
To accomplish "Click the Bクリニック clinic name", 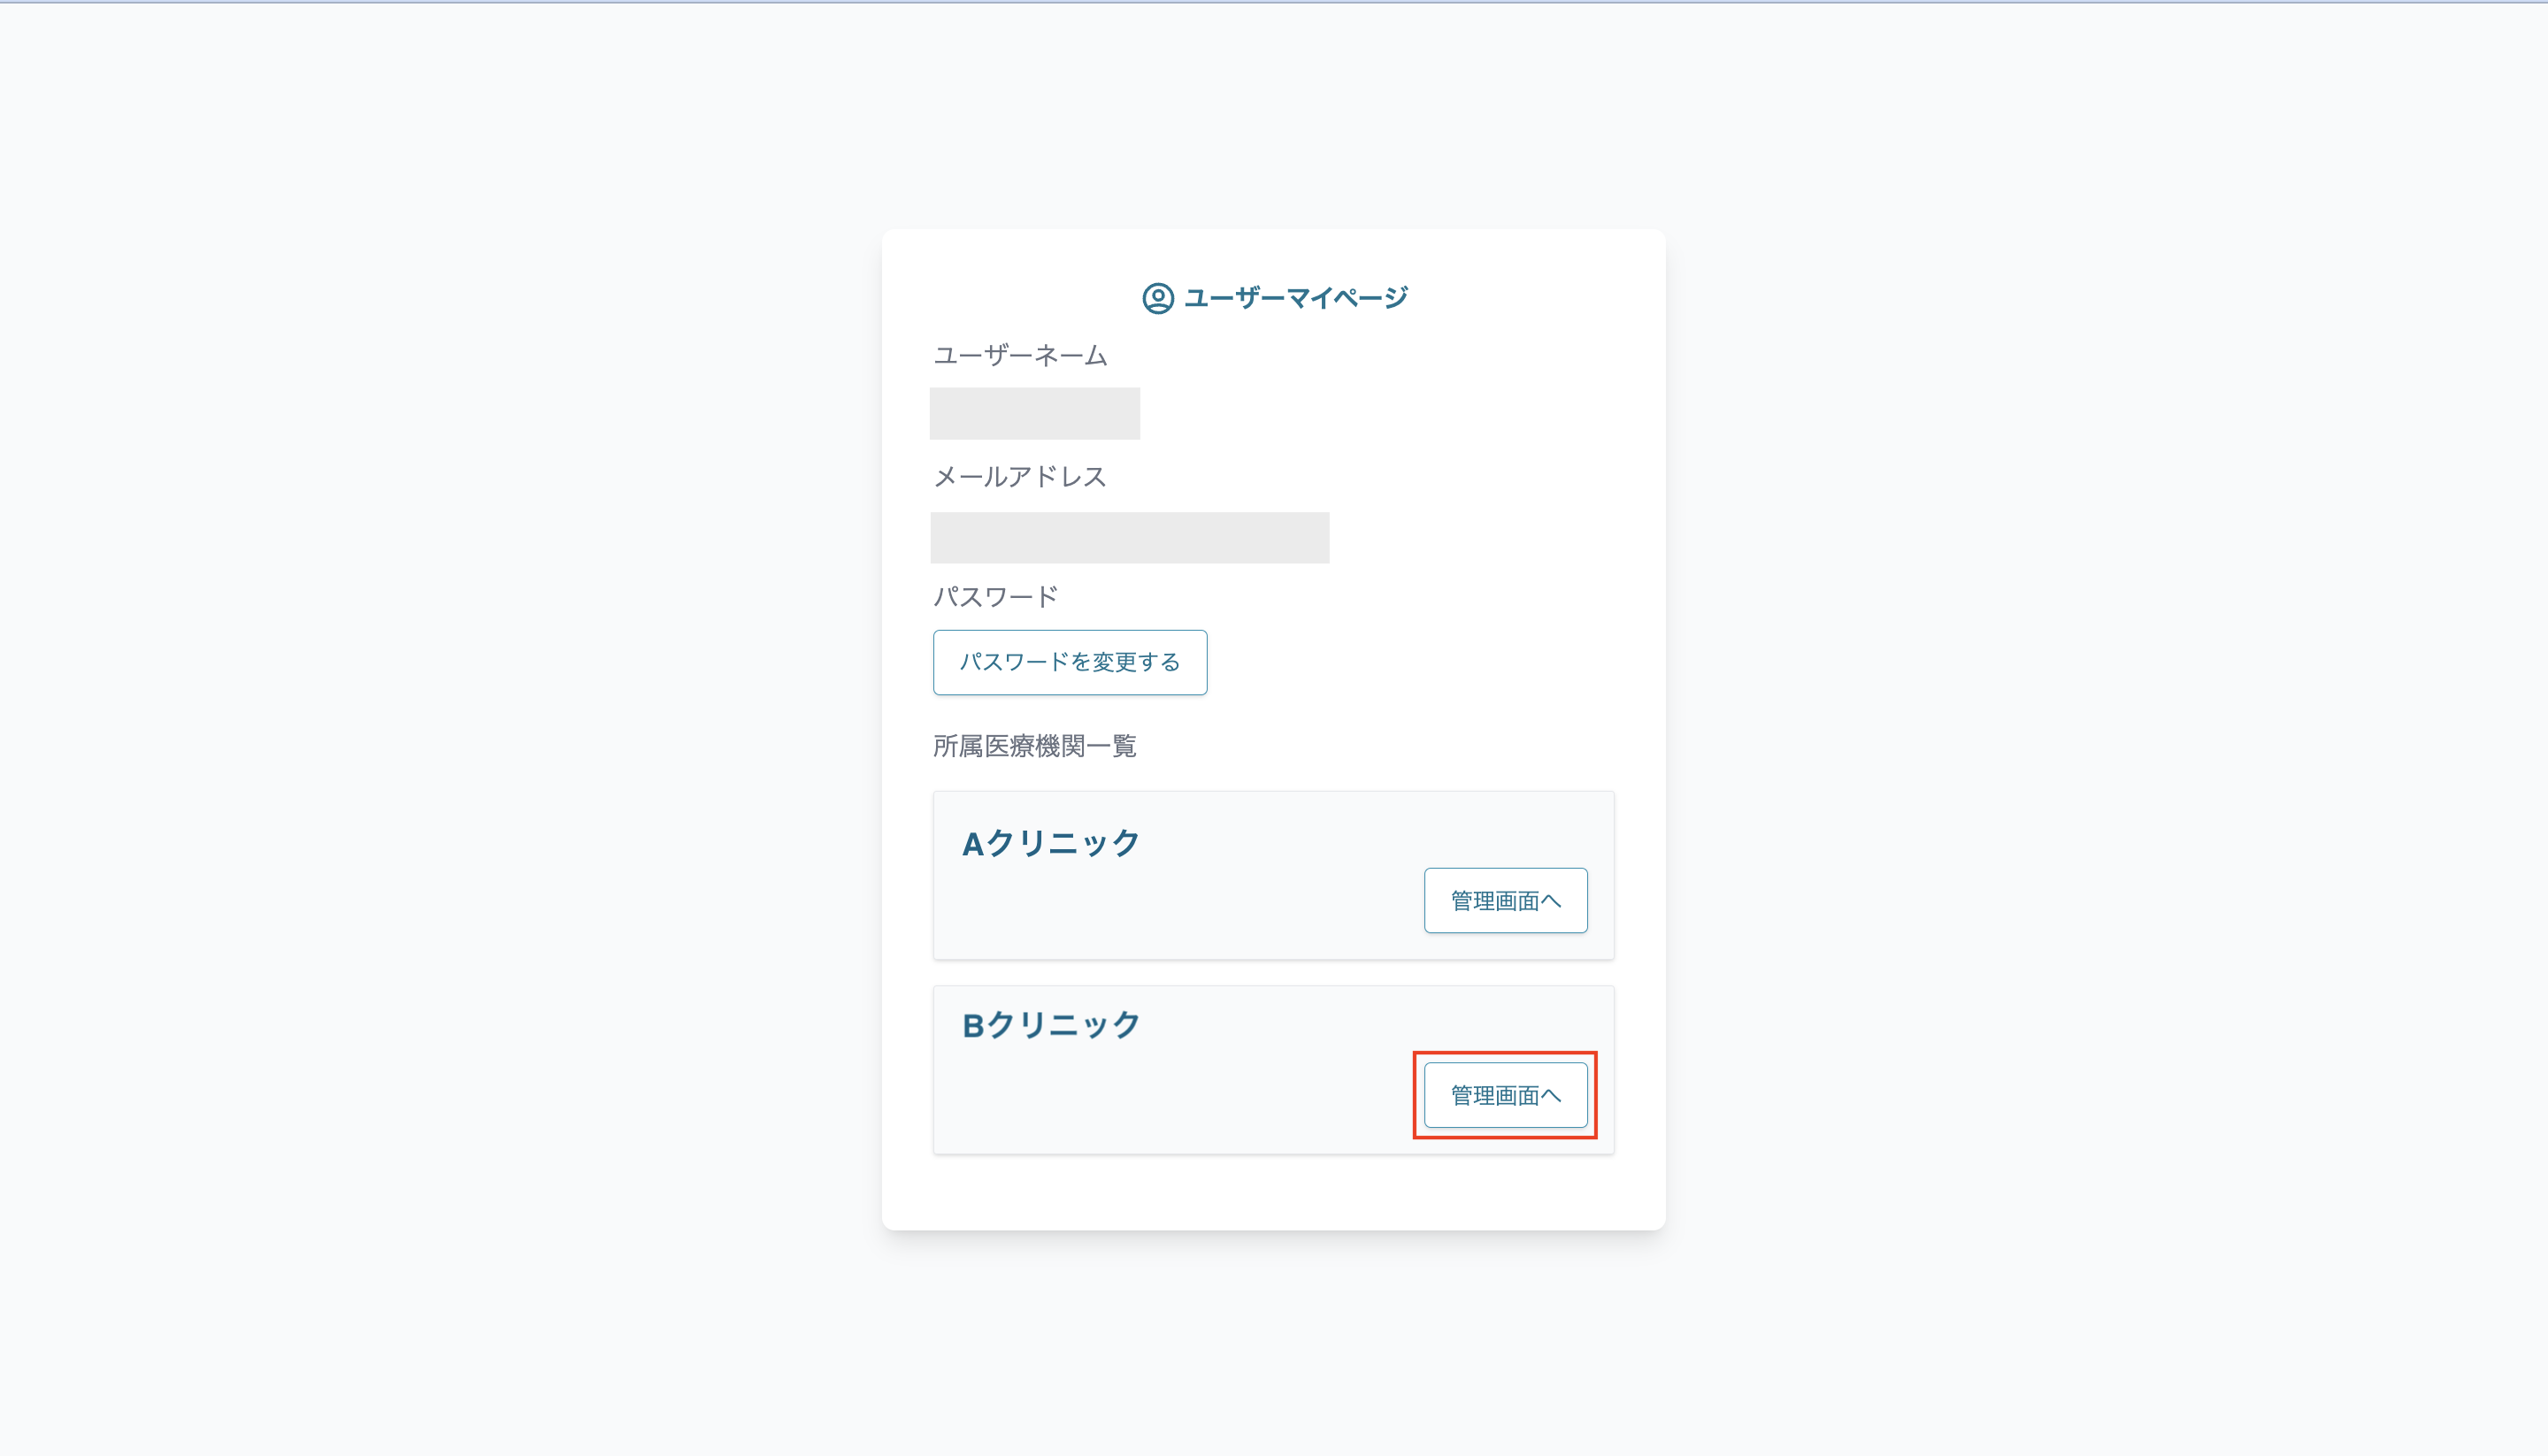I will coord(1050,1025).
